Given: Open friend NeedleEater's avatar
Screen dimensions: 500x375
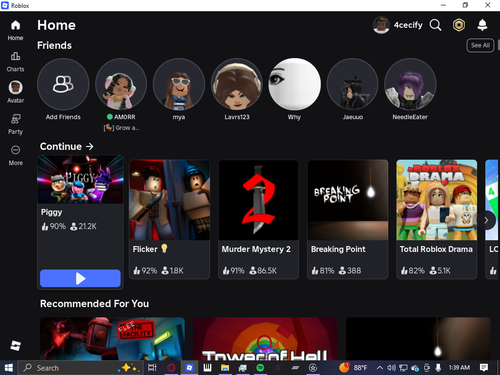Looking at the screenshot, I should [x=410, y=84].
